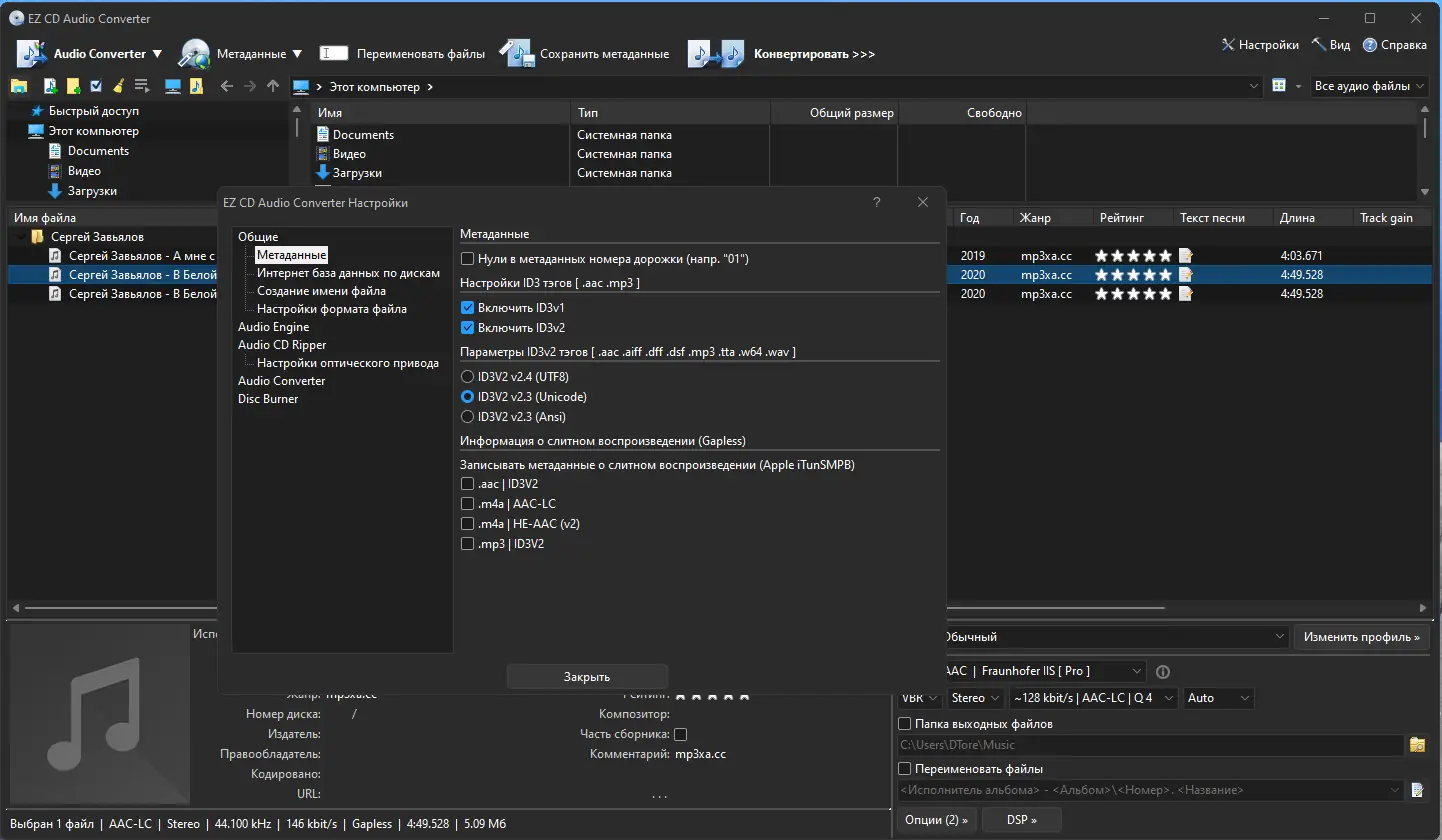This screenshot has height=840, width=1442.
Task: Click the Опции (2) button
Action: tap(936, 820)
